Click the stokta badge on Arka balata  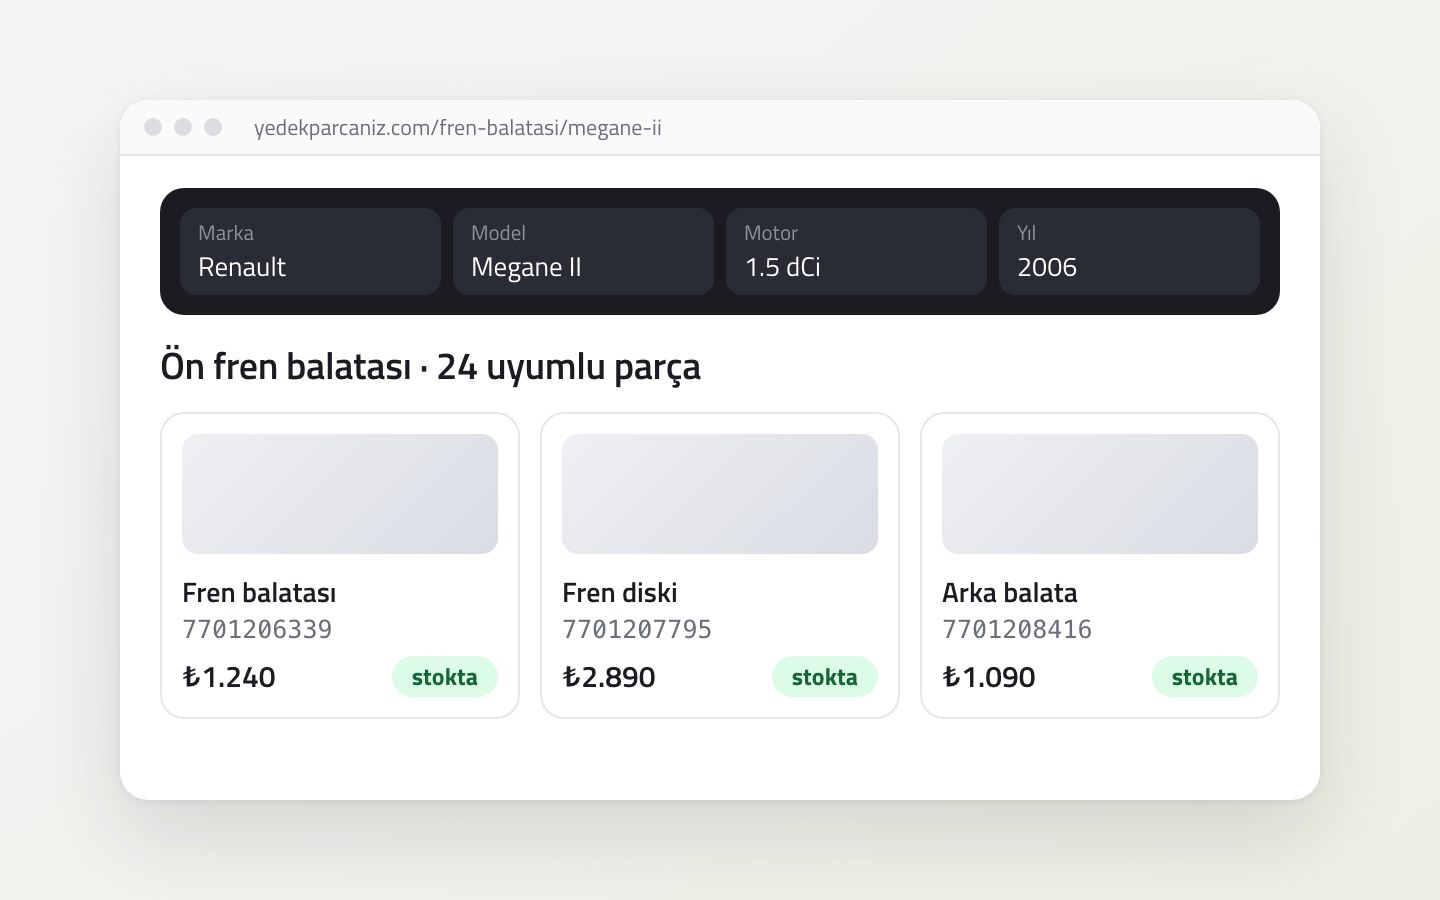click(1205, 677)
